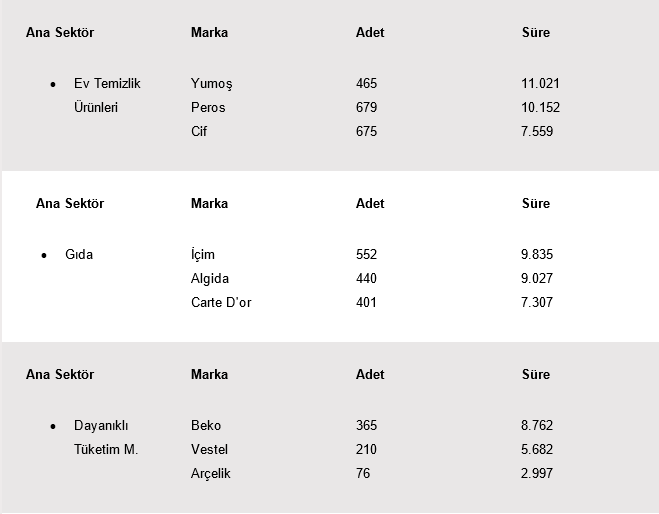This screenshot has width=659, height=514.
Task: Click the Ev Temizlik Ürünleri sector label
Action: (x=106, y=96)
